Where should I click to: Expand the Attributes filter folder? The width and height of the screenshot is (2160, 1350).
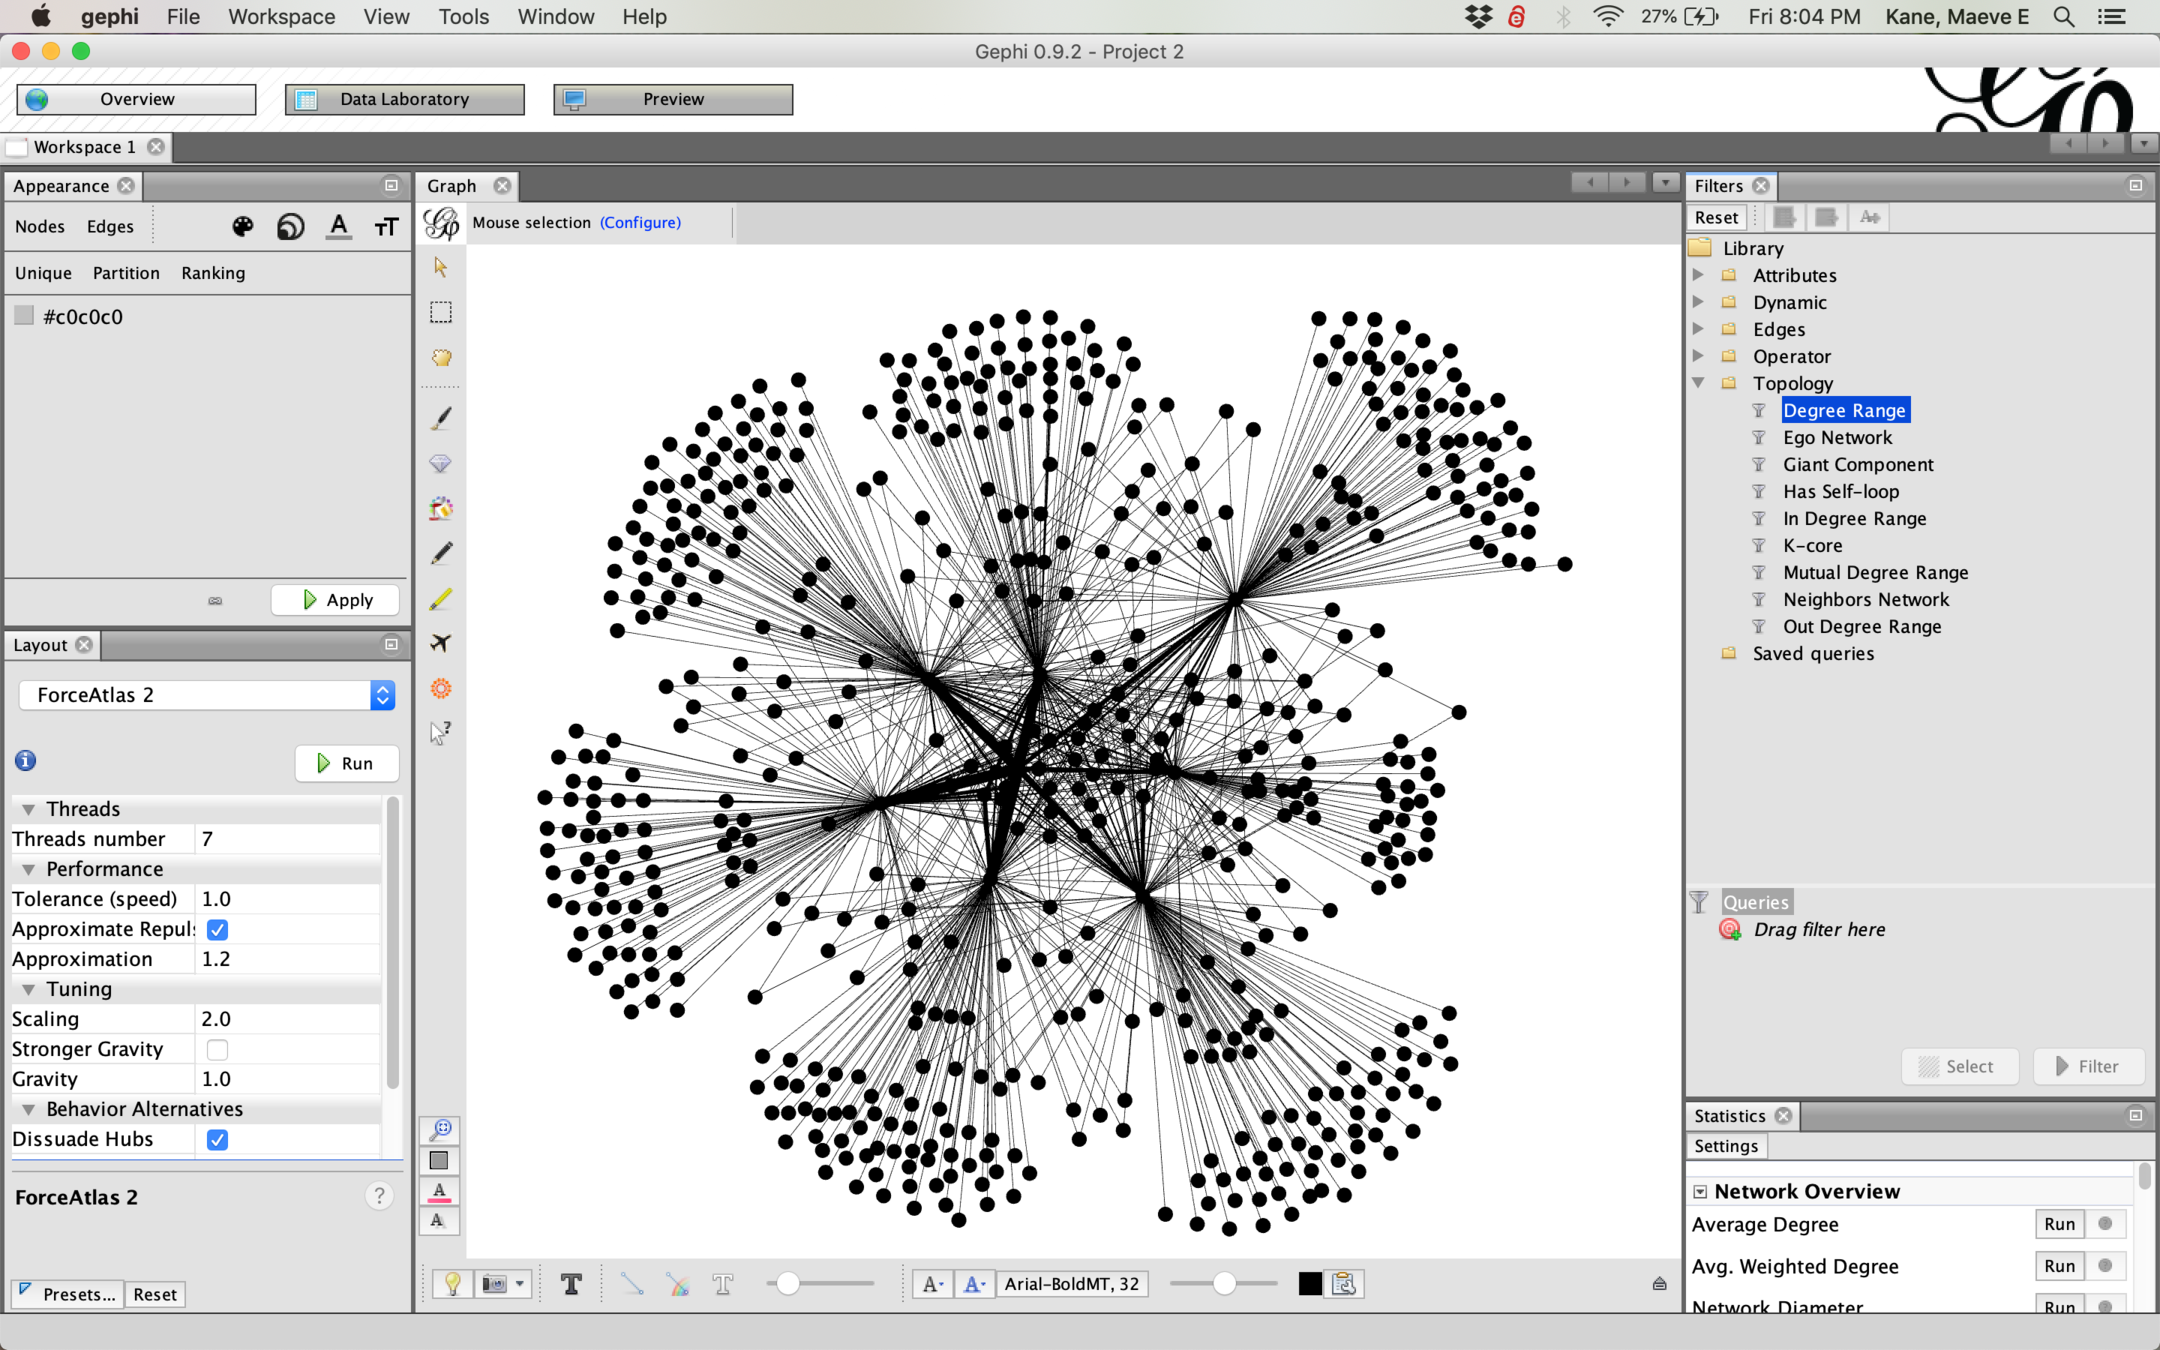tap(1698, 275)
